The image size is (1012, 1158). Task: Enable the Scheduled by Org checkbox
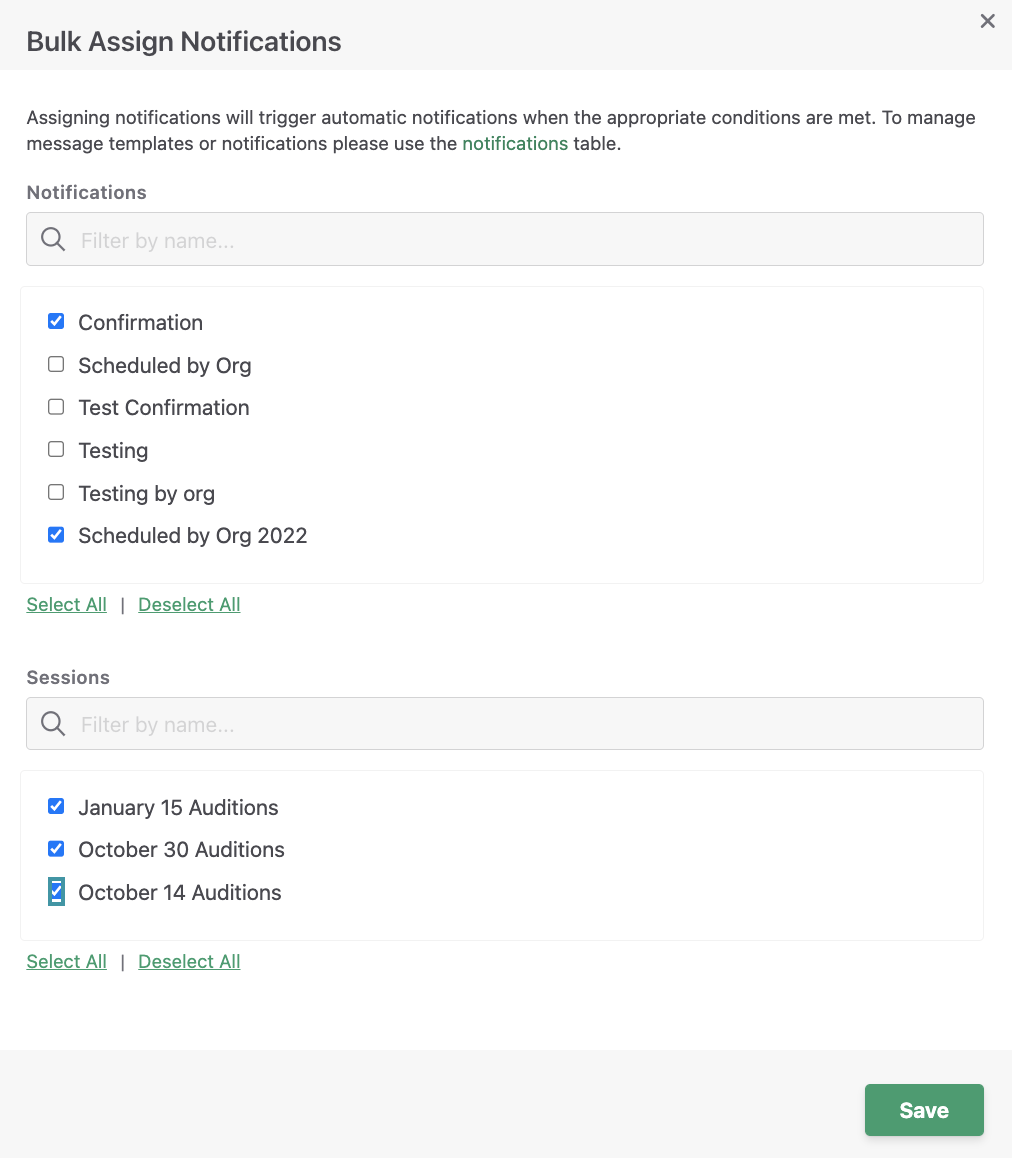[x=56, y=364]
